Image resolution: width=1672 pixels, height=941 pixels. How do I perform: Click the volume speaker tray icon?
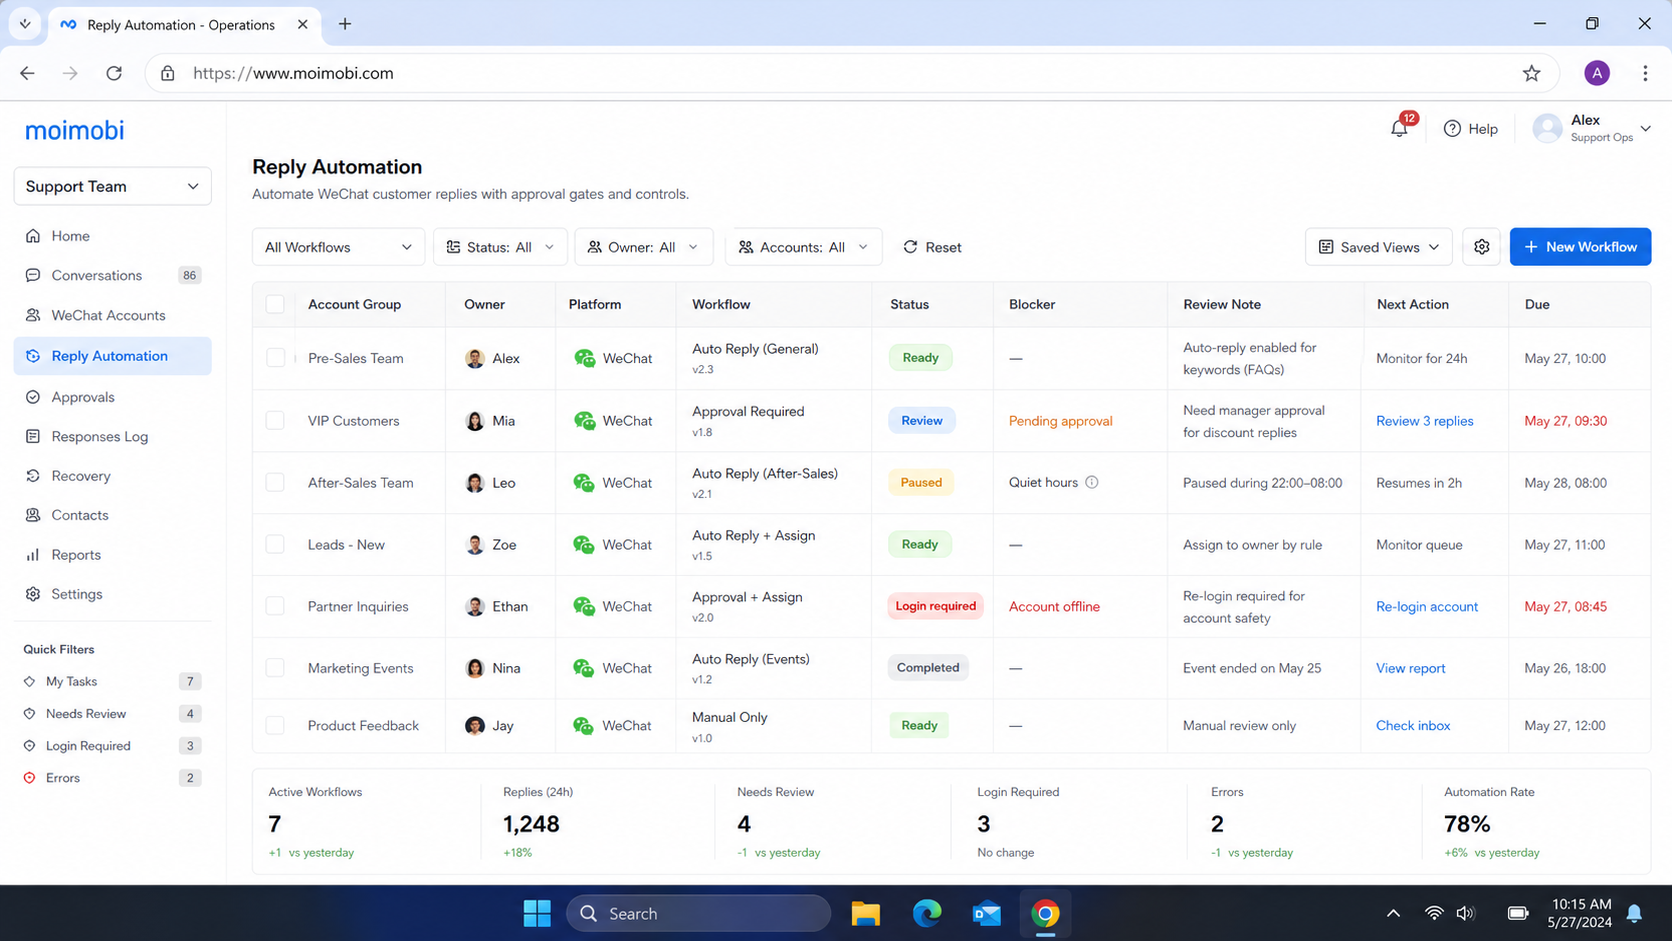[1465, 913]
